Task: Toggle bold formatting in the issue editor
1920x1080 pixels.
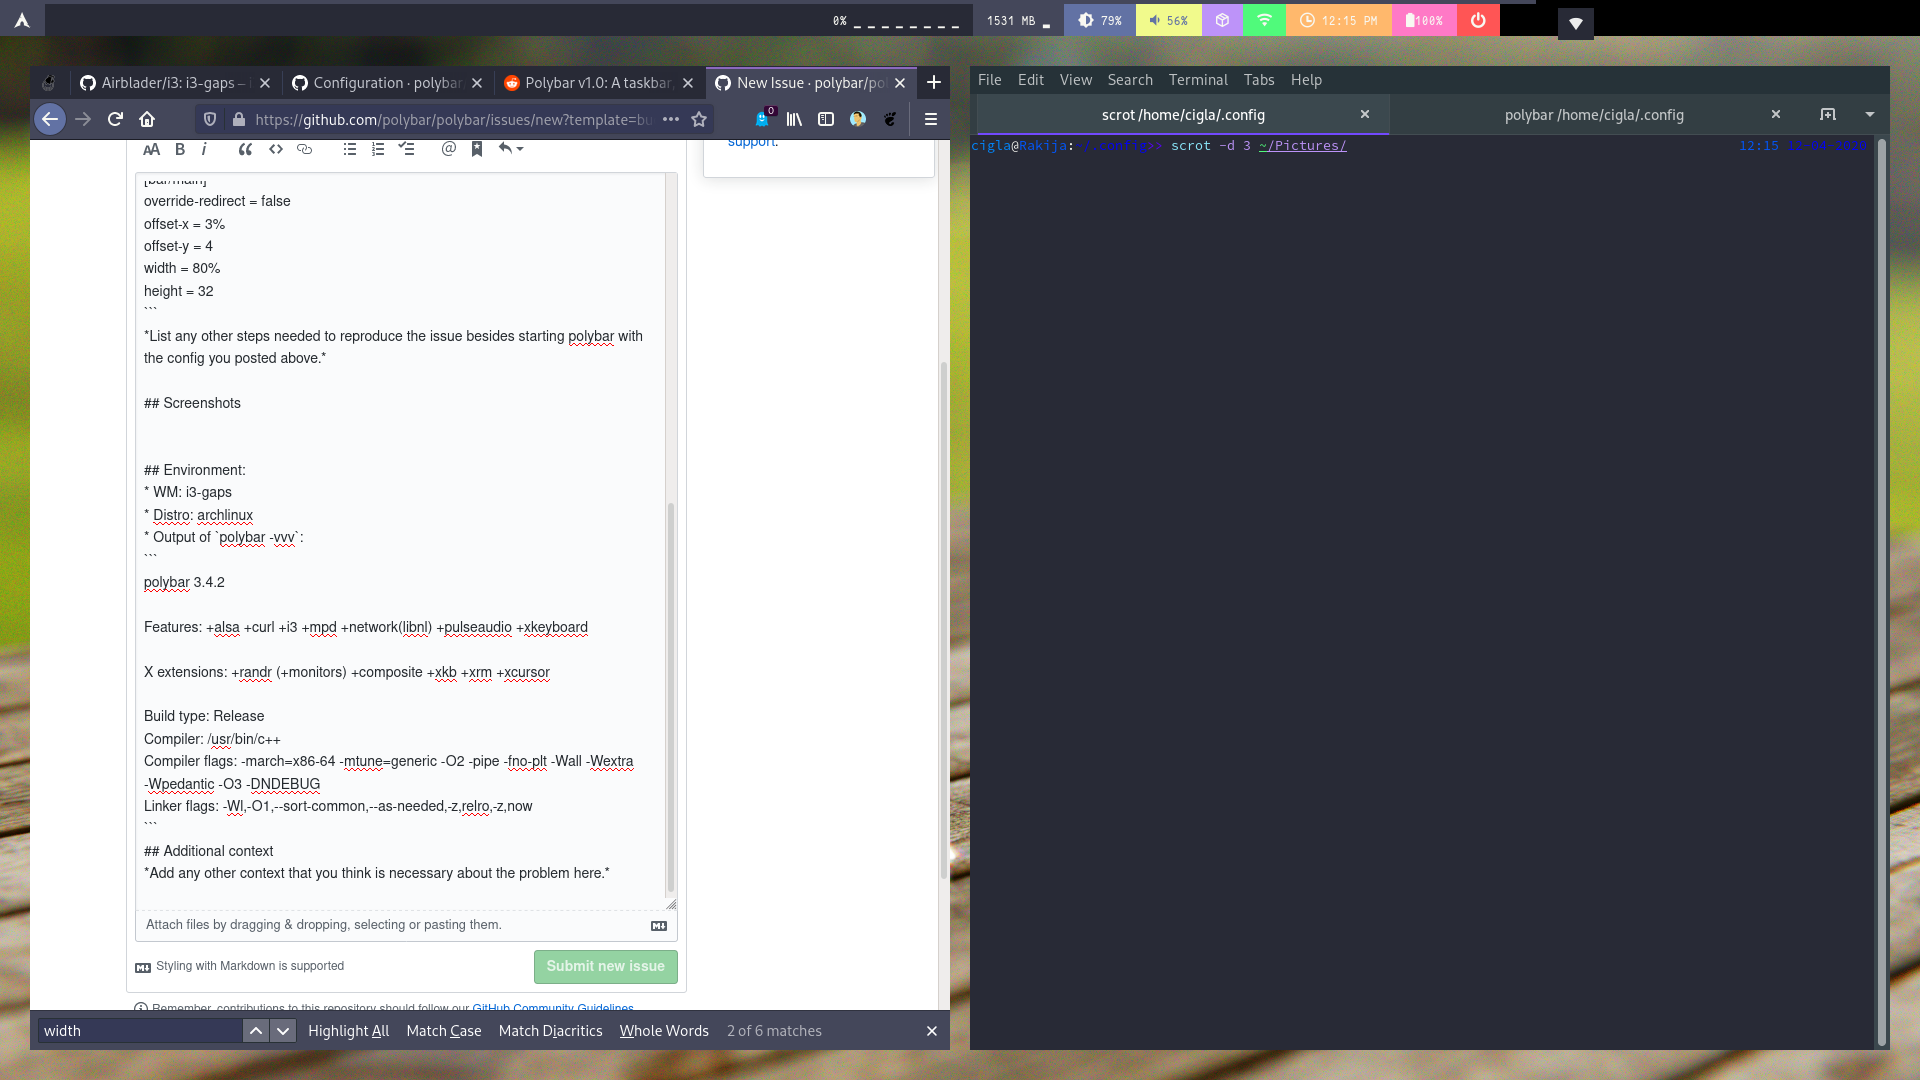Action: (180, 149)
